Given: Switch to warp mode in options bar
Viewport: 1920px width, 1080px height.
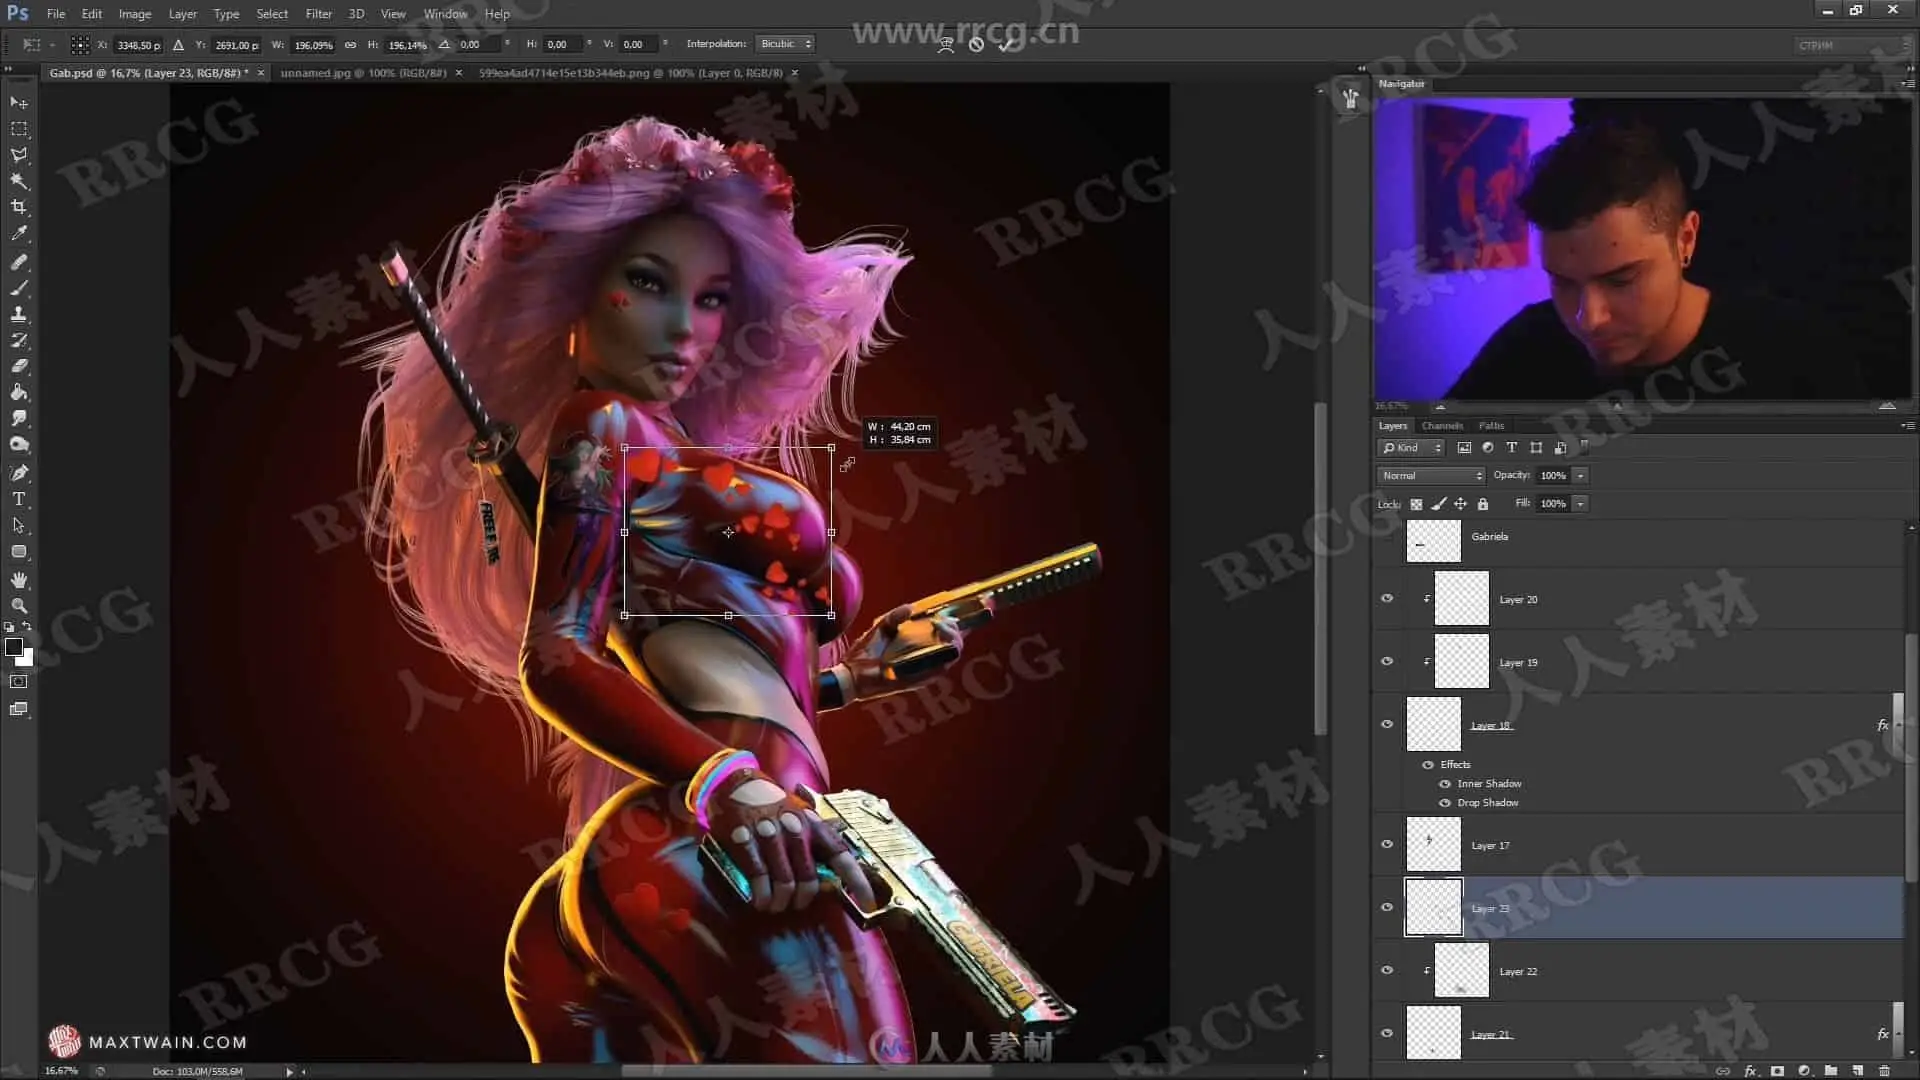Looking at the screenshot, I should [x=945, y=44].
